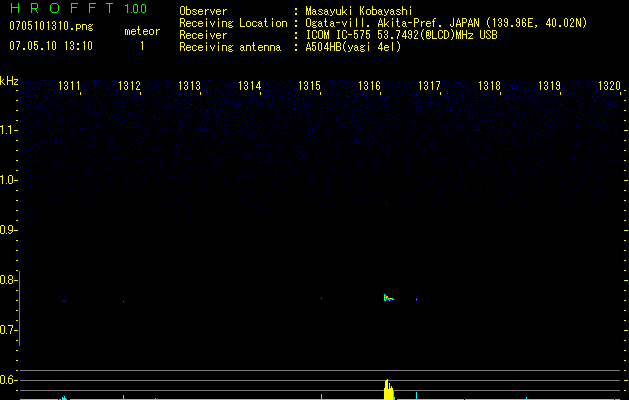Click the 1.0 kHz frequency label
The image size is (629, 400).
[8, 180]
